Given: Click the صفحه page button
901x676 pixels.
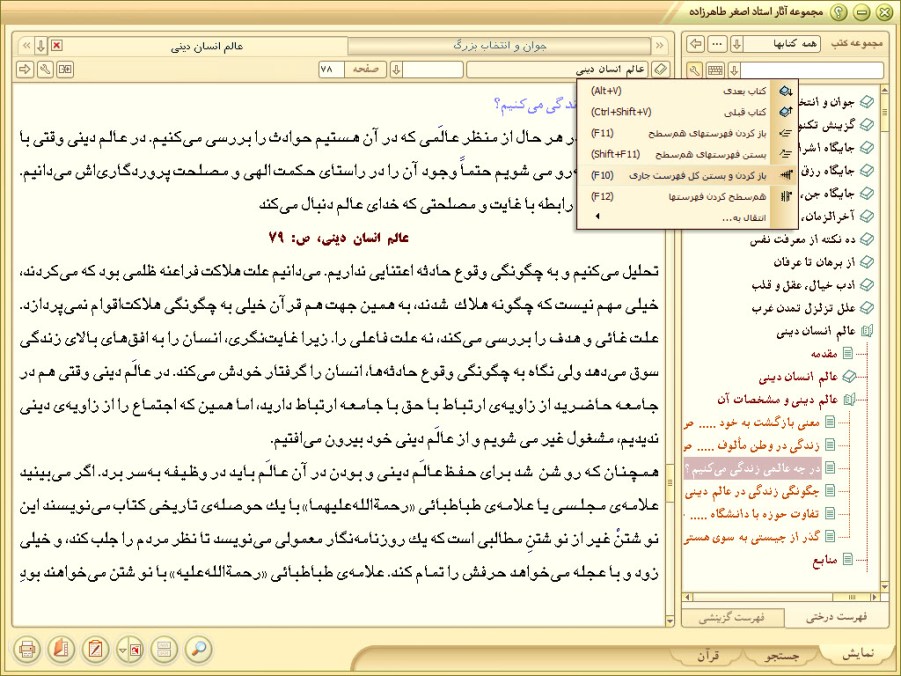Looking at the screenshot, I should 365,70.
